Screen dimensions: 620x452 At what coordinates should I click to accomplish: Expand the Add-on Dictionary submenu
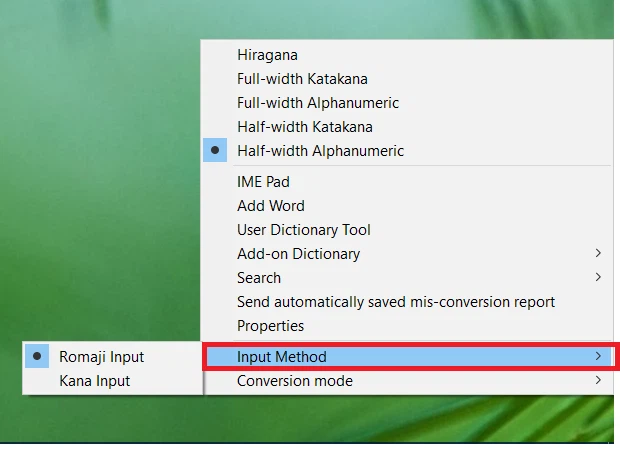click(x=298, y=254)
